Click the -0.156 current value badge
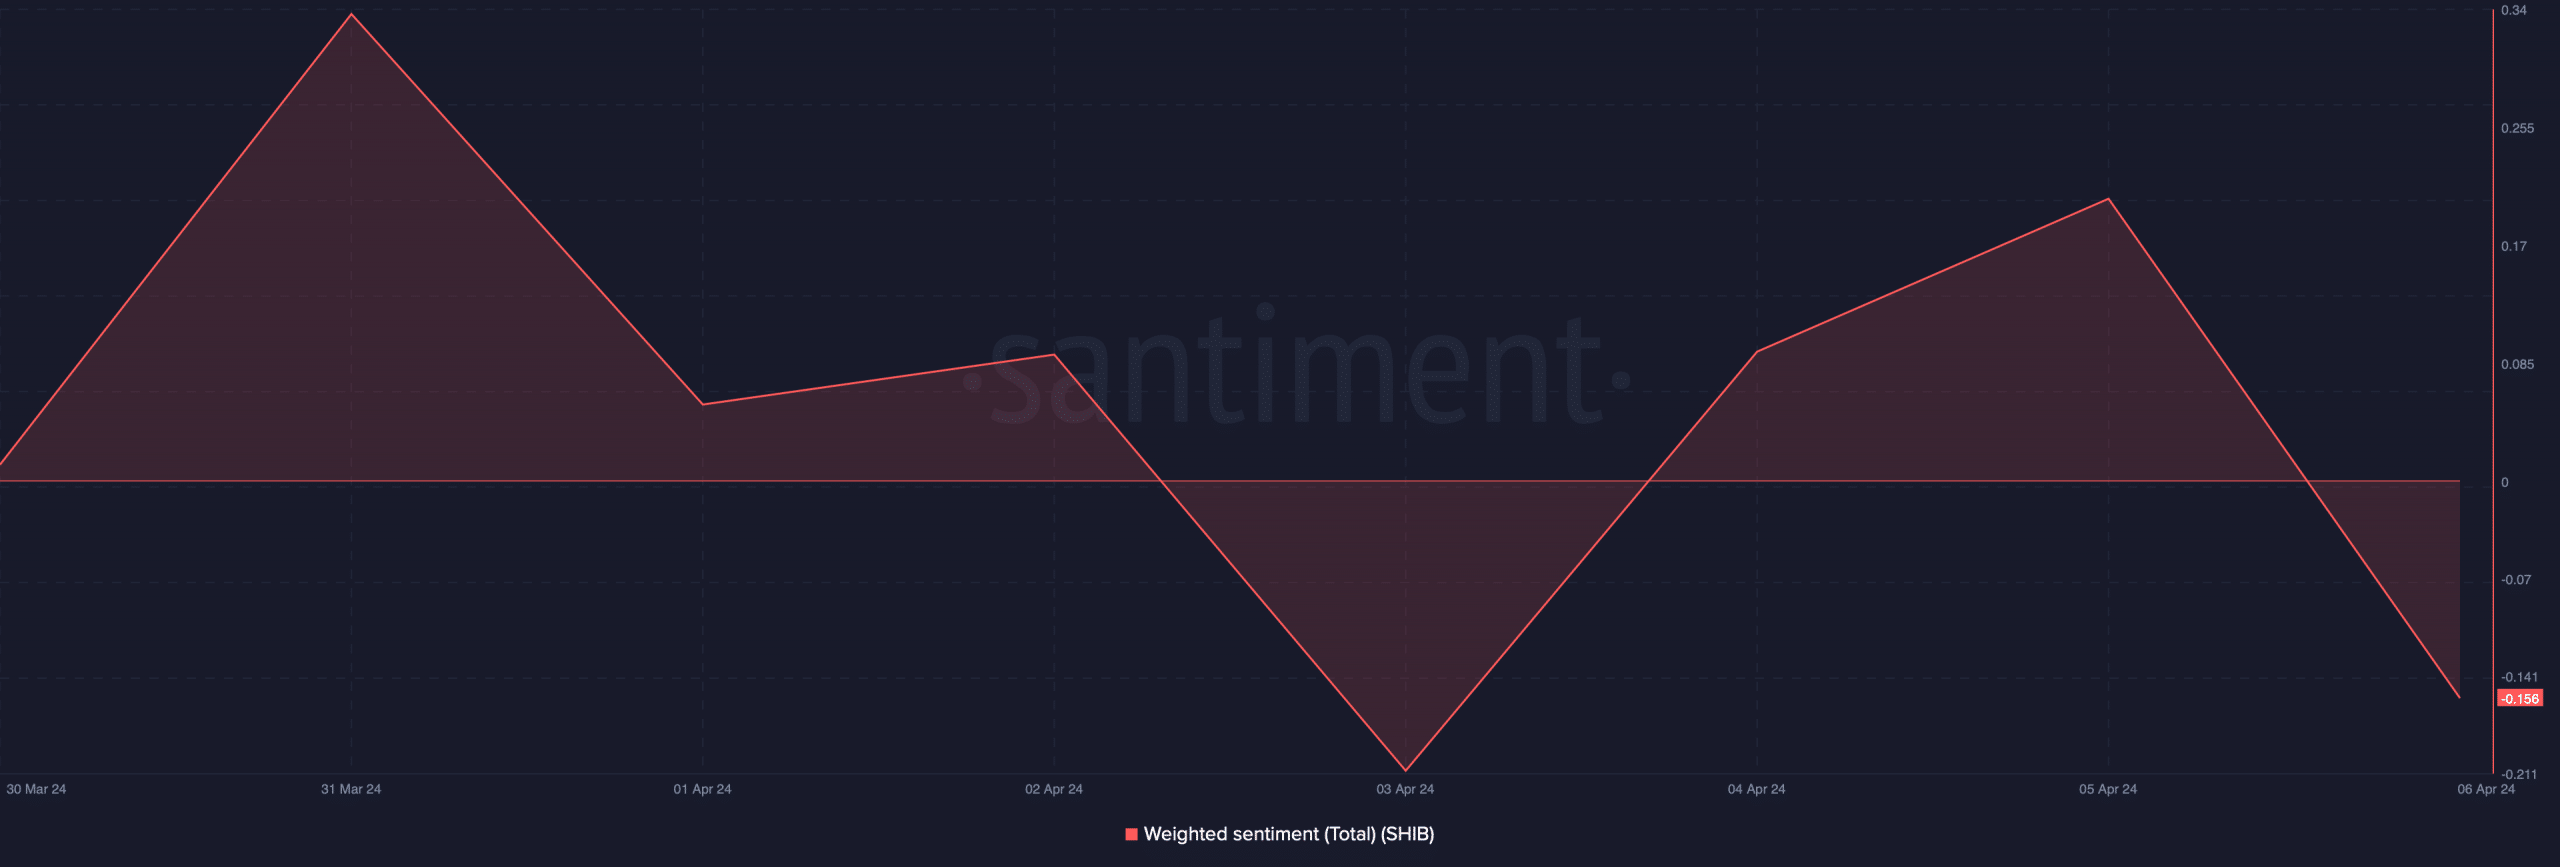2560x867 pixels. 2520,699
